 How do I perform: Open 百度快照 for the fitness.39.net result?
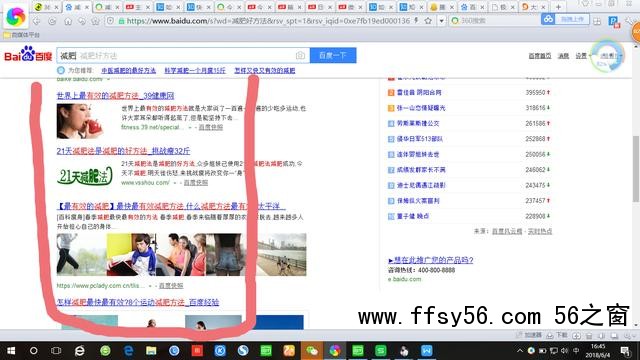[211, 127]
